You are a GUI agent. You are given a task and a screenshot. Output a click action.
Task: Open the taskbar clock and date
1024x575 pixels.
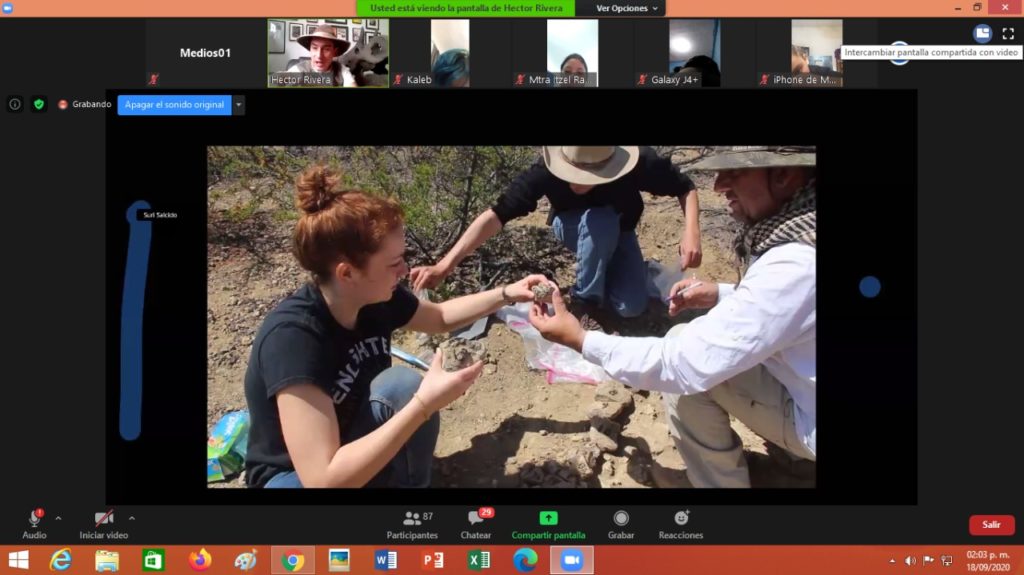(x=988, y=561)
